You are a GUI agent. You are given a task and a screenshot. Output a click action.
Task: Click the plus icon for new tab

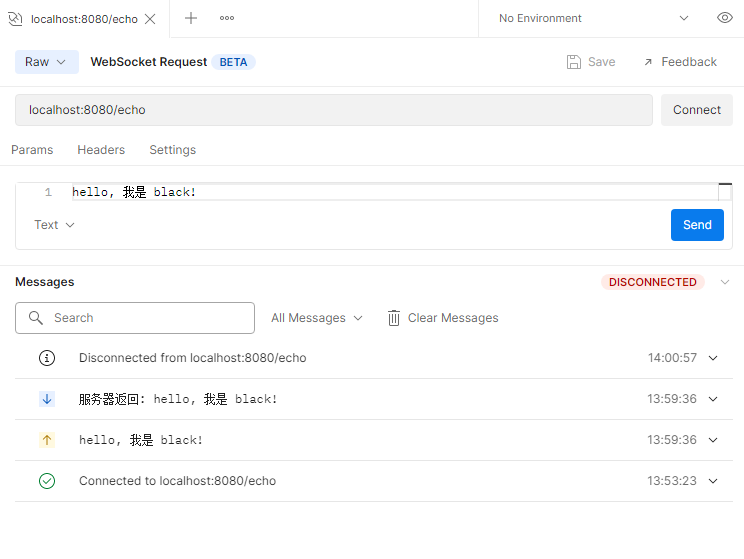[191, 18]
